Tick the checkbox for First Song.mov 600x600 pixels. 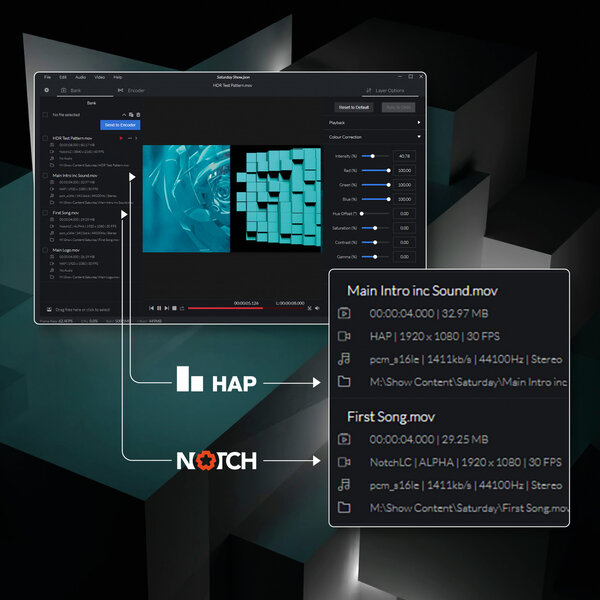pos(45,213)
